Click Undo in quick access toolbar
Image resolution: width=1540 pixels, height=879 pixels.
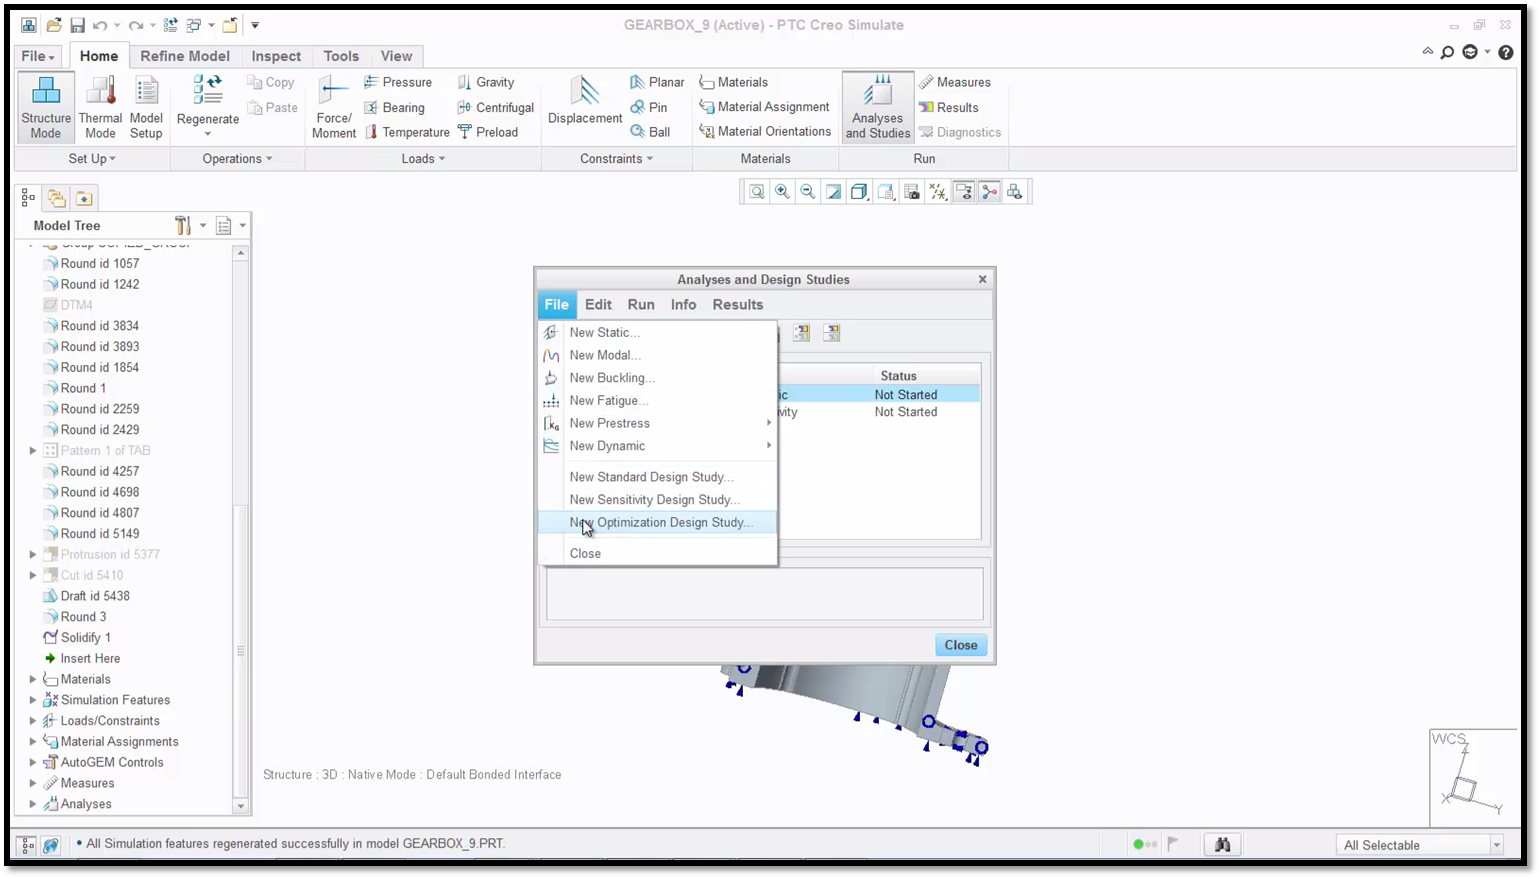point(99,25)
